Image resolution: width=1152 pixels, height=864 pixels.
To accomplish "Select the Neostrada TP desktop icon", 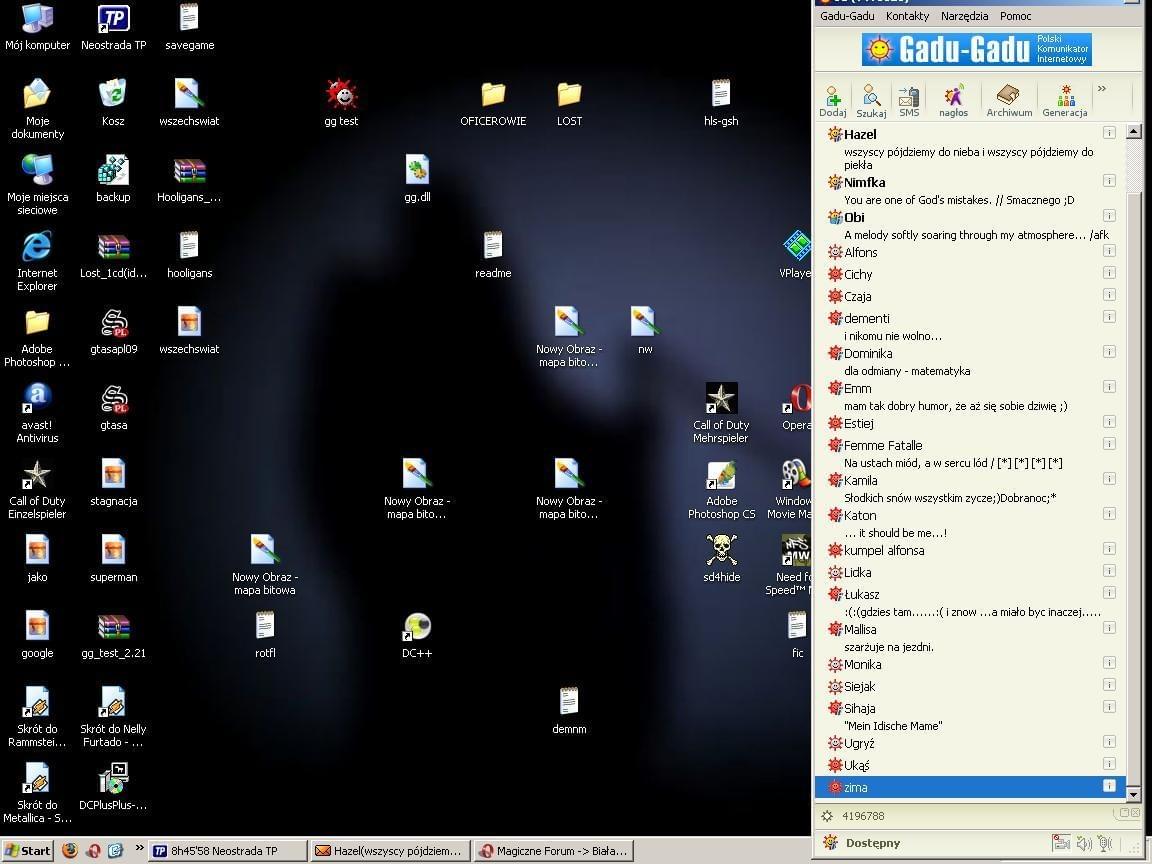I will pyautogui.click(x=114, y=27).
